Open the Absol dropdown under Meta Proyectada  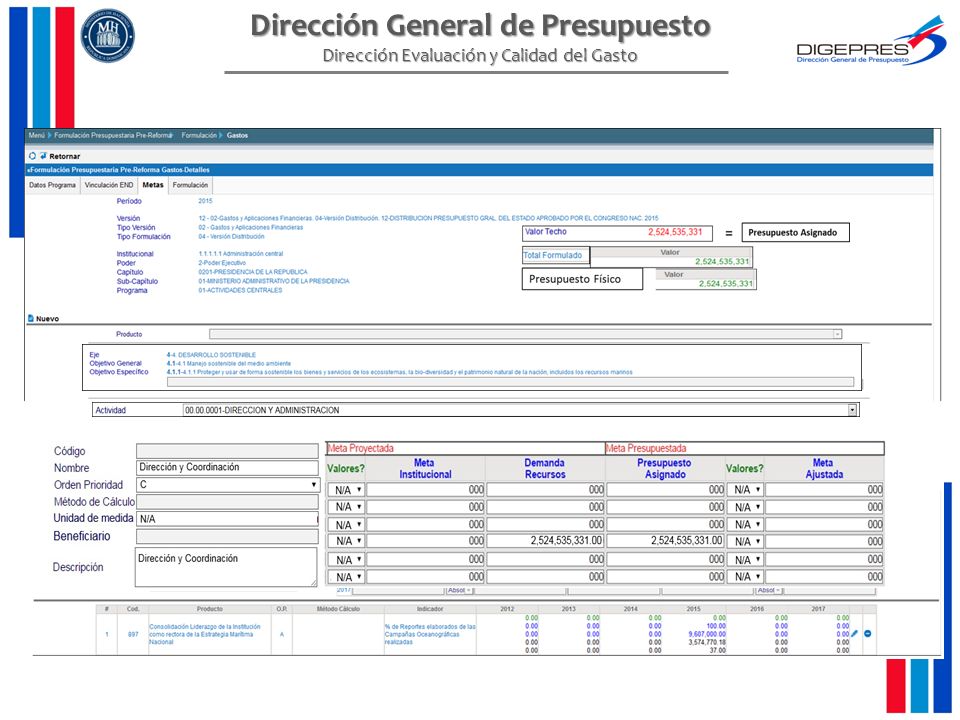coord(459,591)
